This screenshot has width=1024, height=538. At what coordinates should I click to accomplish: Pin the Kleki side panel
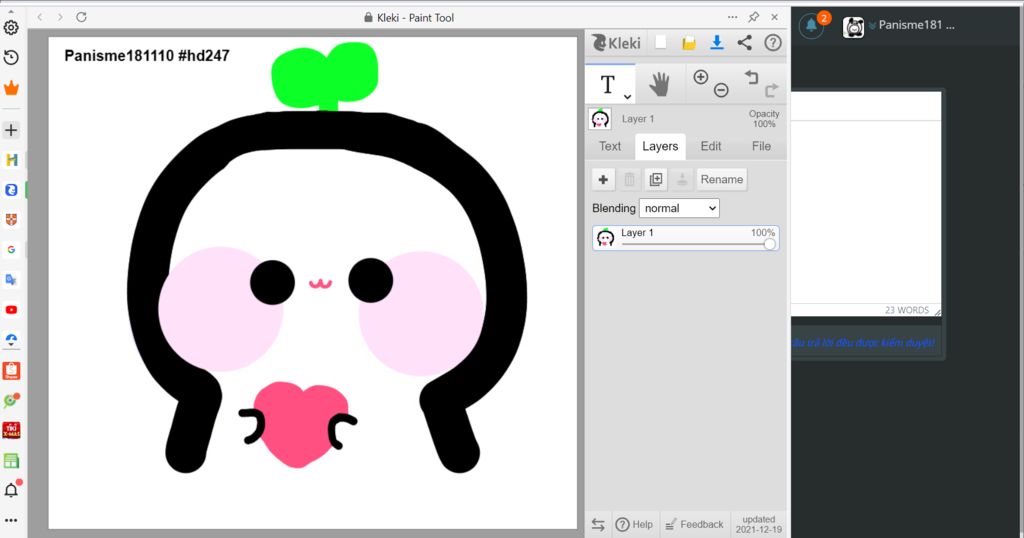tap(754, 17)
